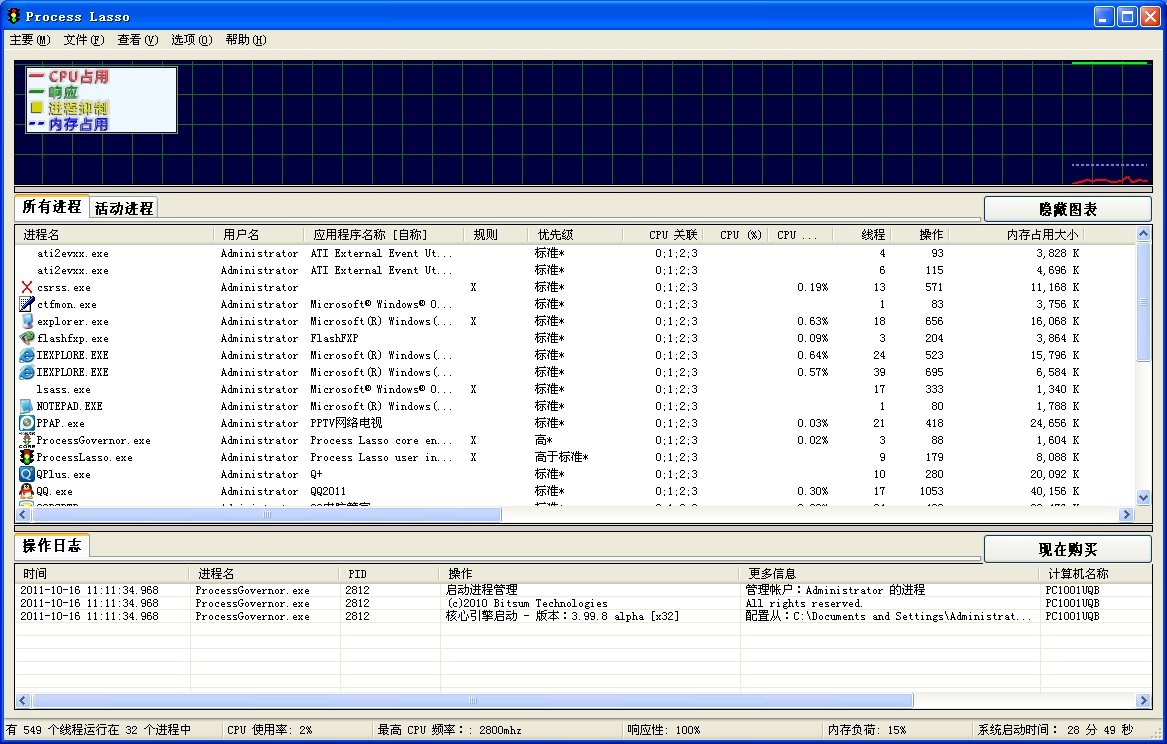Switch to the 活动进程 tab

[124, 208]
